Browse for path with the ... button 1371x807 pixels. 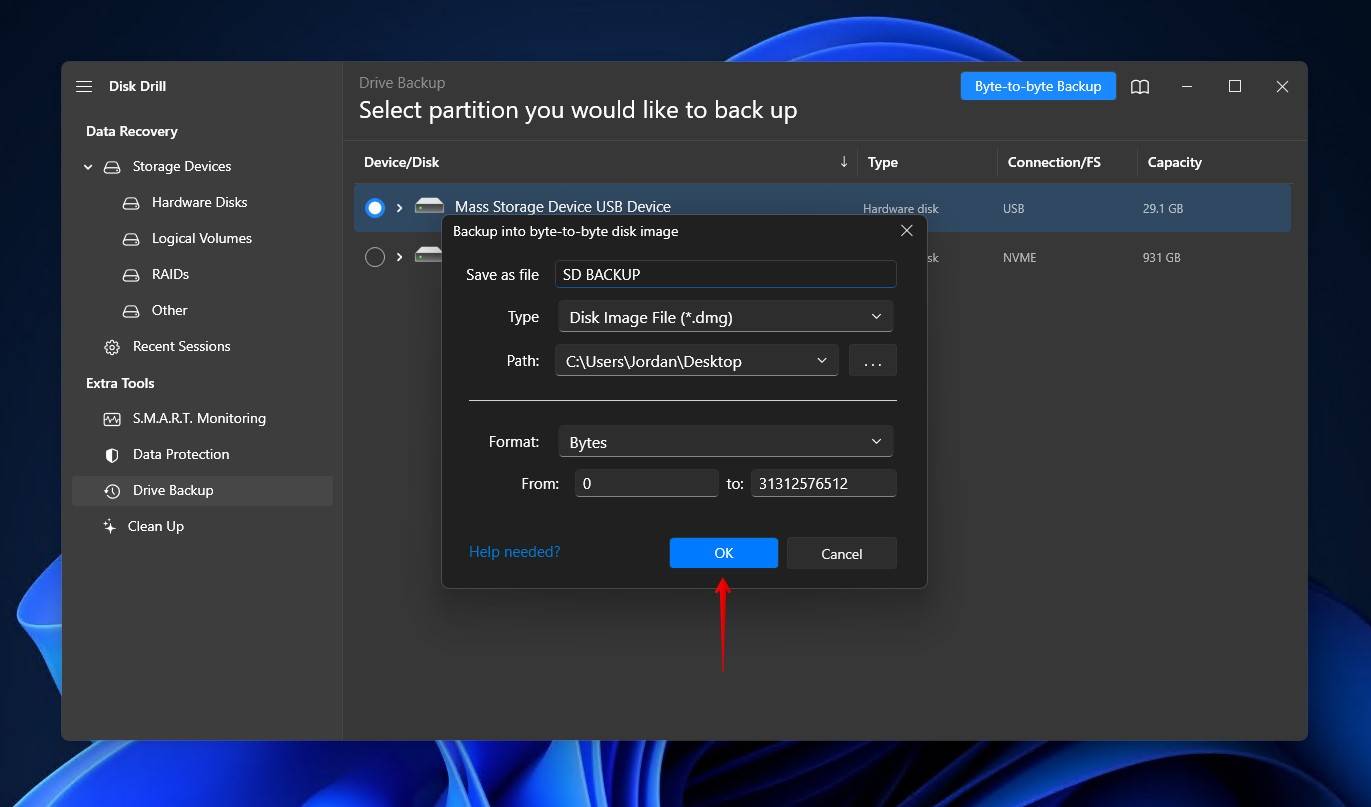[873, 361]
